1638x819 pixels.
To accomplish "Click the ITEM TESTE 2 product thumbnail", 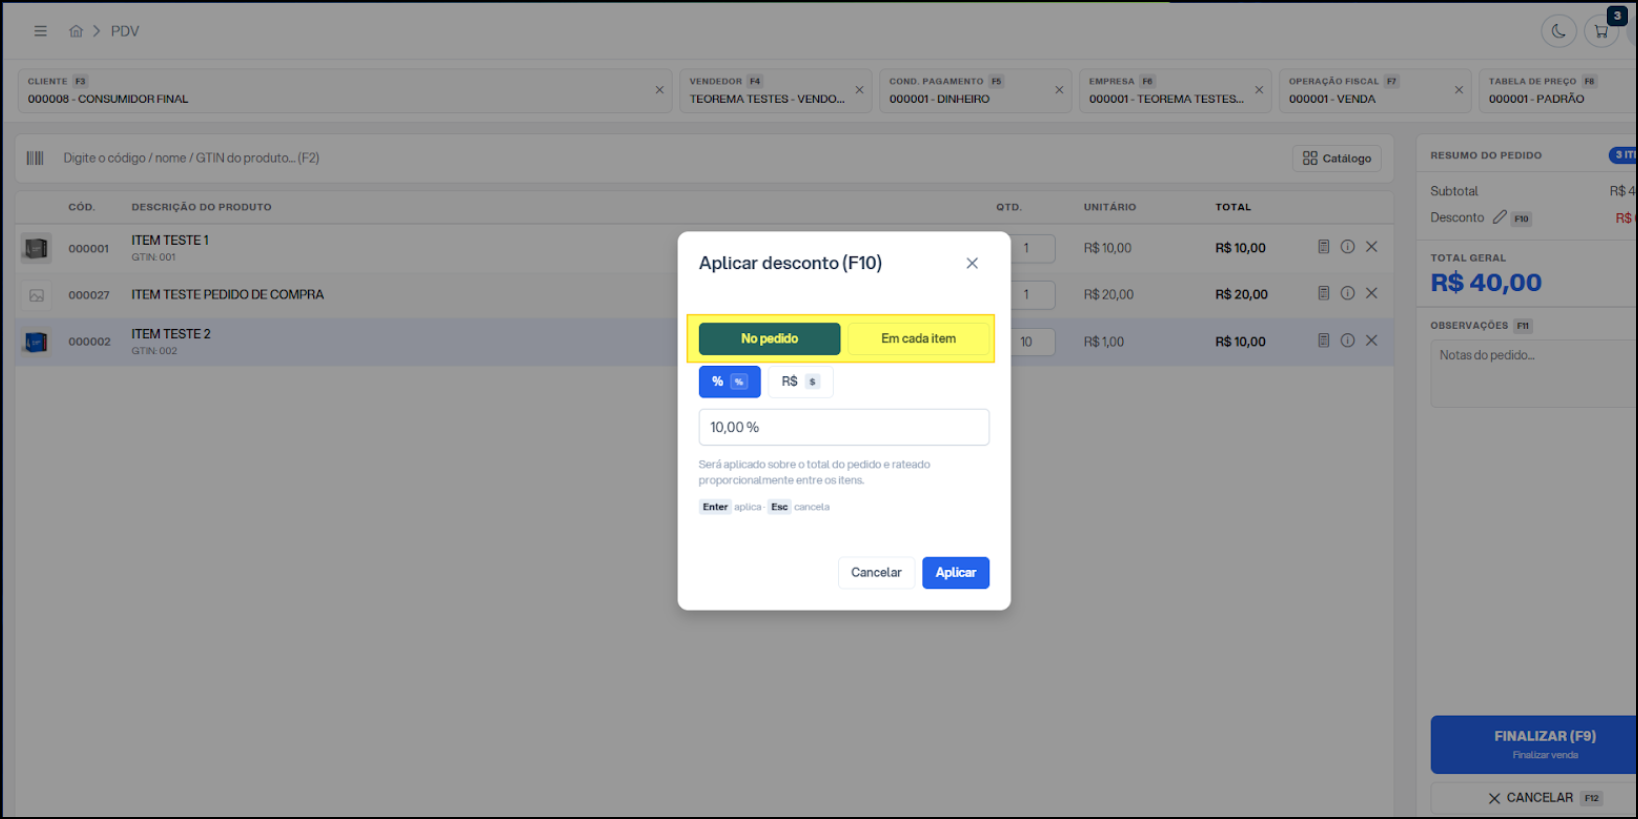I will tap(36, 342).
